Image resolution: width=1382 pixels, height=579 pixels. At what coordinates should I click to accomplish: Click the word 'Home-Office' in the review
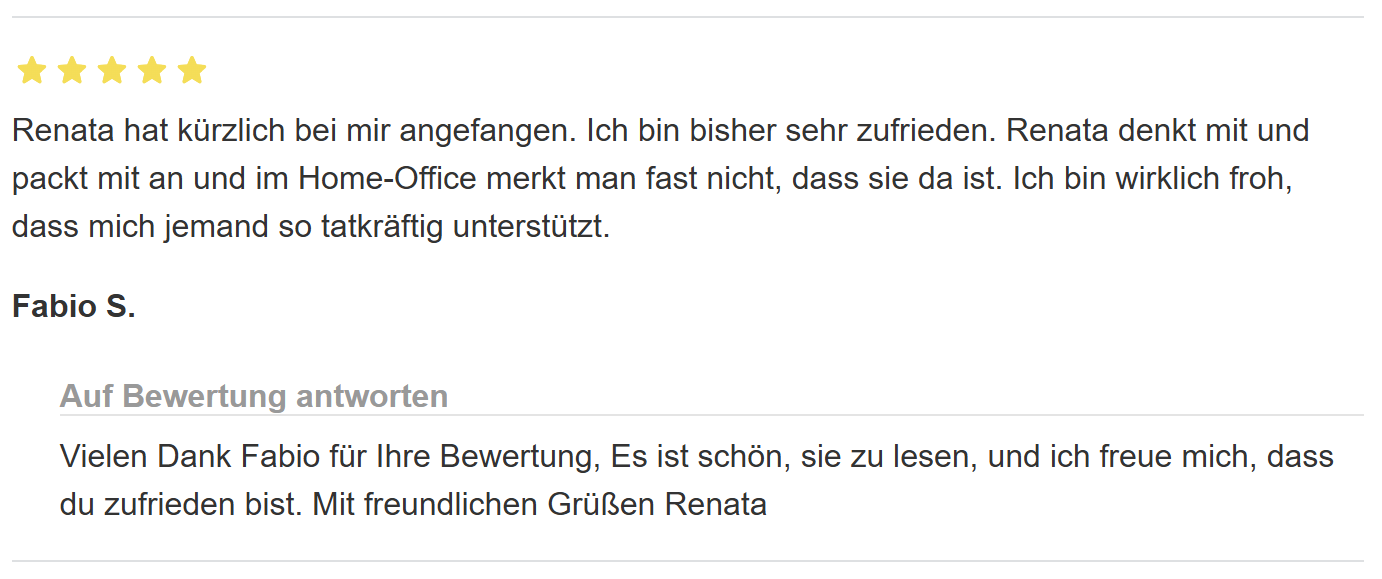tap(387, 178)
